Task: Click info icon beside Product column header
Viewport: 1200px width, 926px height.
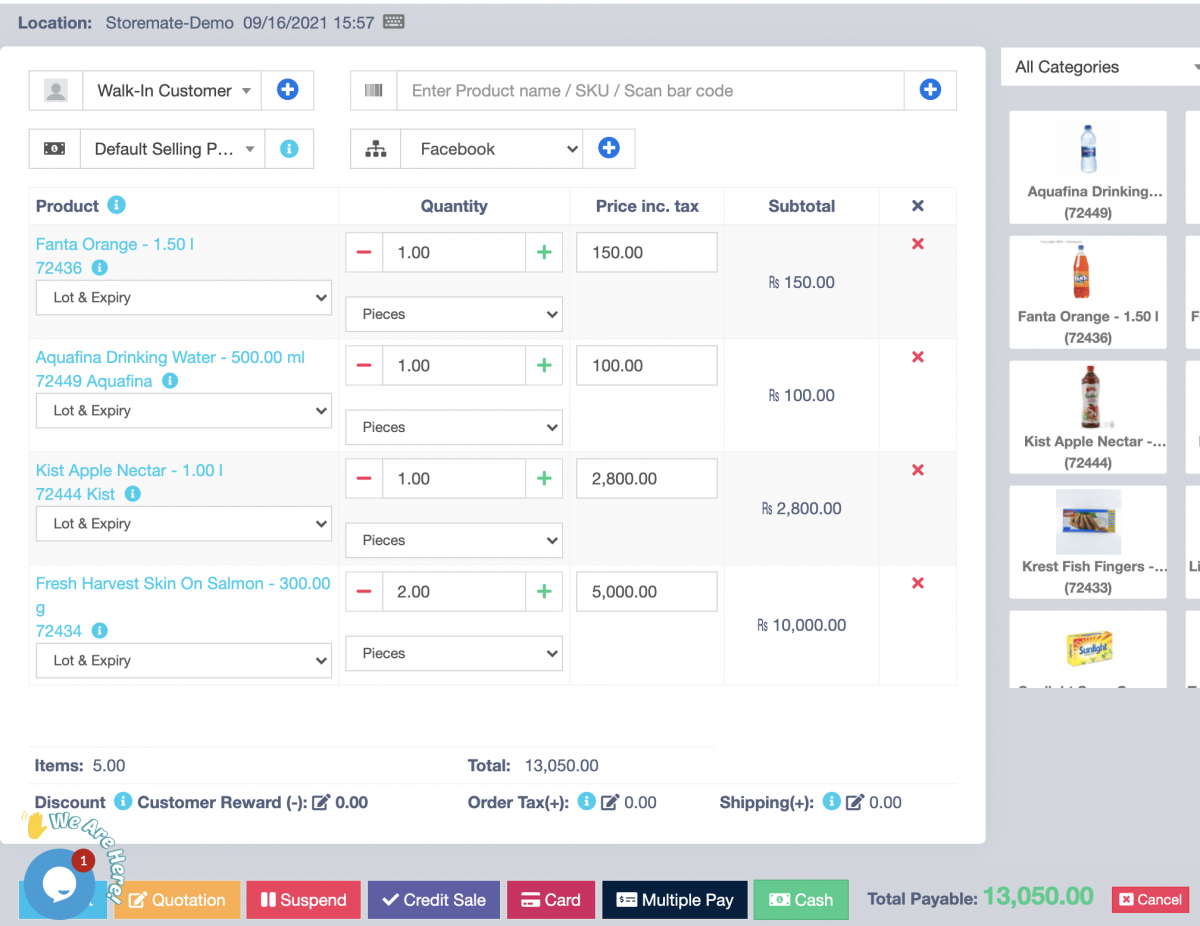Action: (117, 205)
